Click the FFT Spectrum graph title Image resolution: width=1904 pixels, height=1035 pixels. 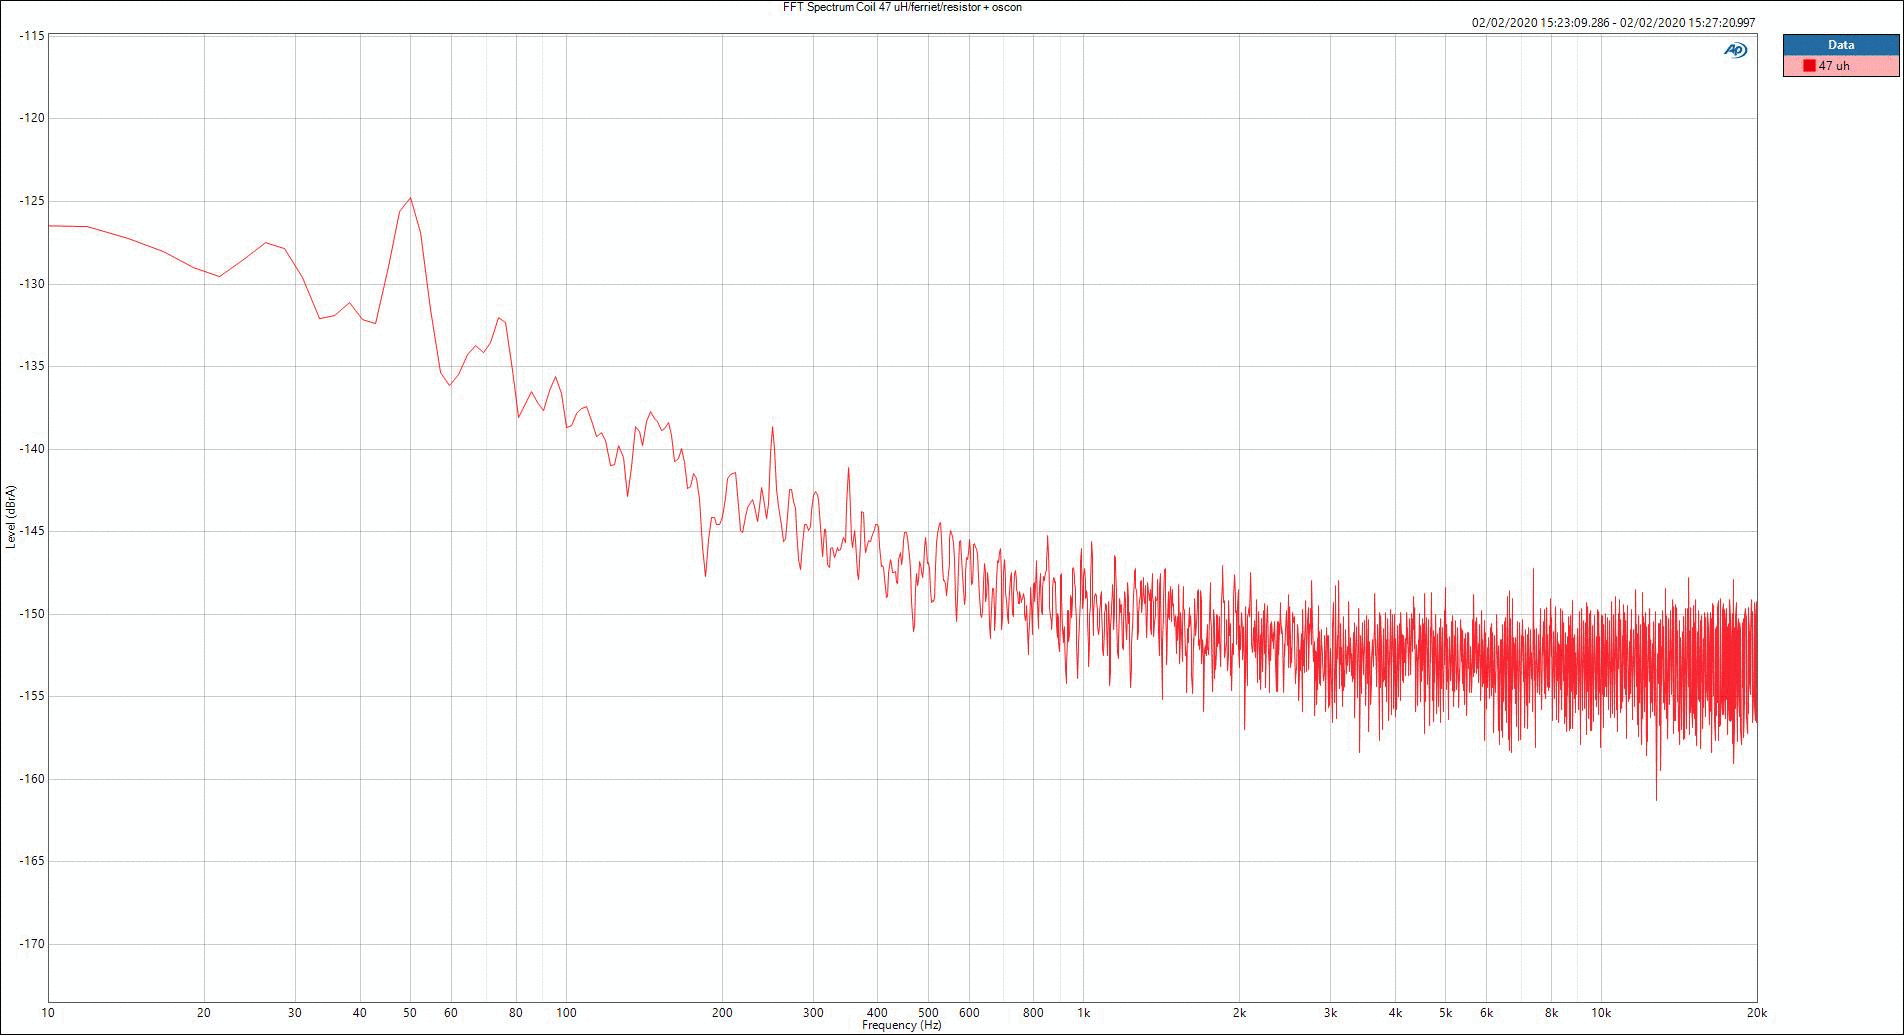902,7
